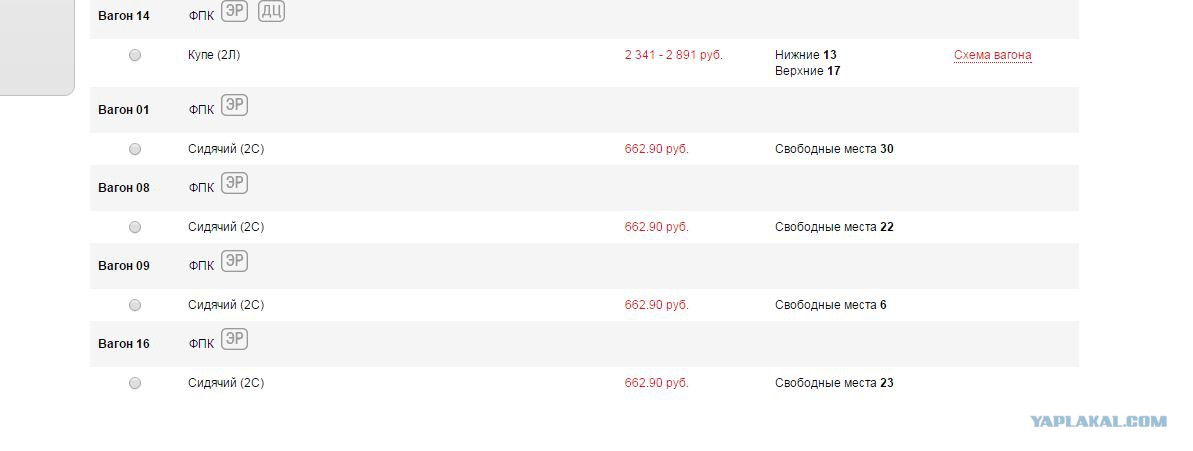Click the ЭР icon next to Вагон 16
The image size is (1193, 451).
tap(234, 339)
